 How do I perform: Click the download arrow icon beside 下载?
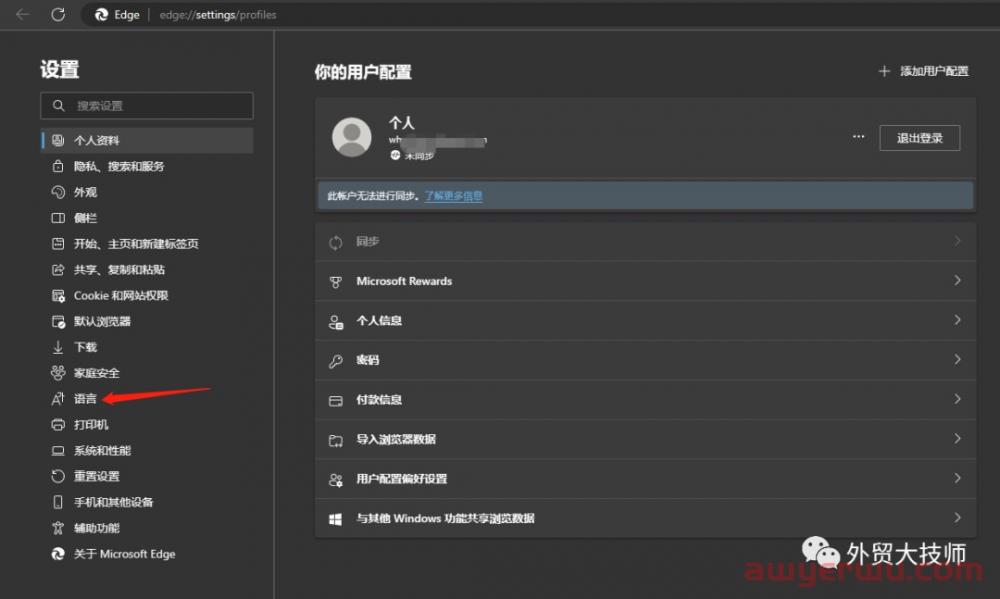[x=58, y=347]
